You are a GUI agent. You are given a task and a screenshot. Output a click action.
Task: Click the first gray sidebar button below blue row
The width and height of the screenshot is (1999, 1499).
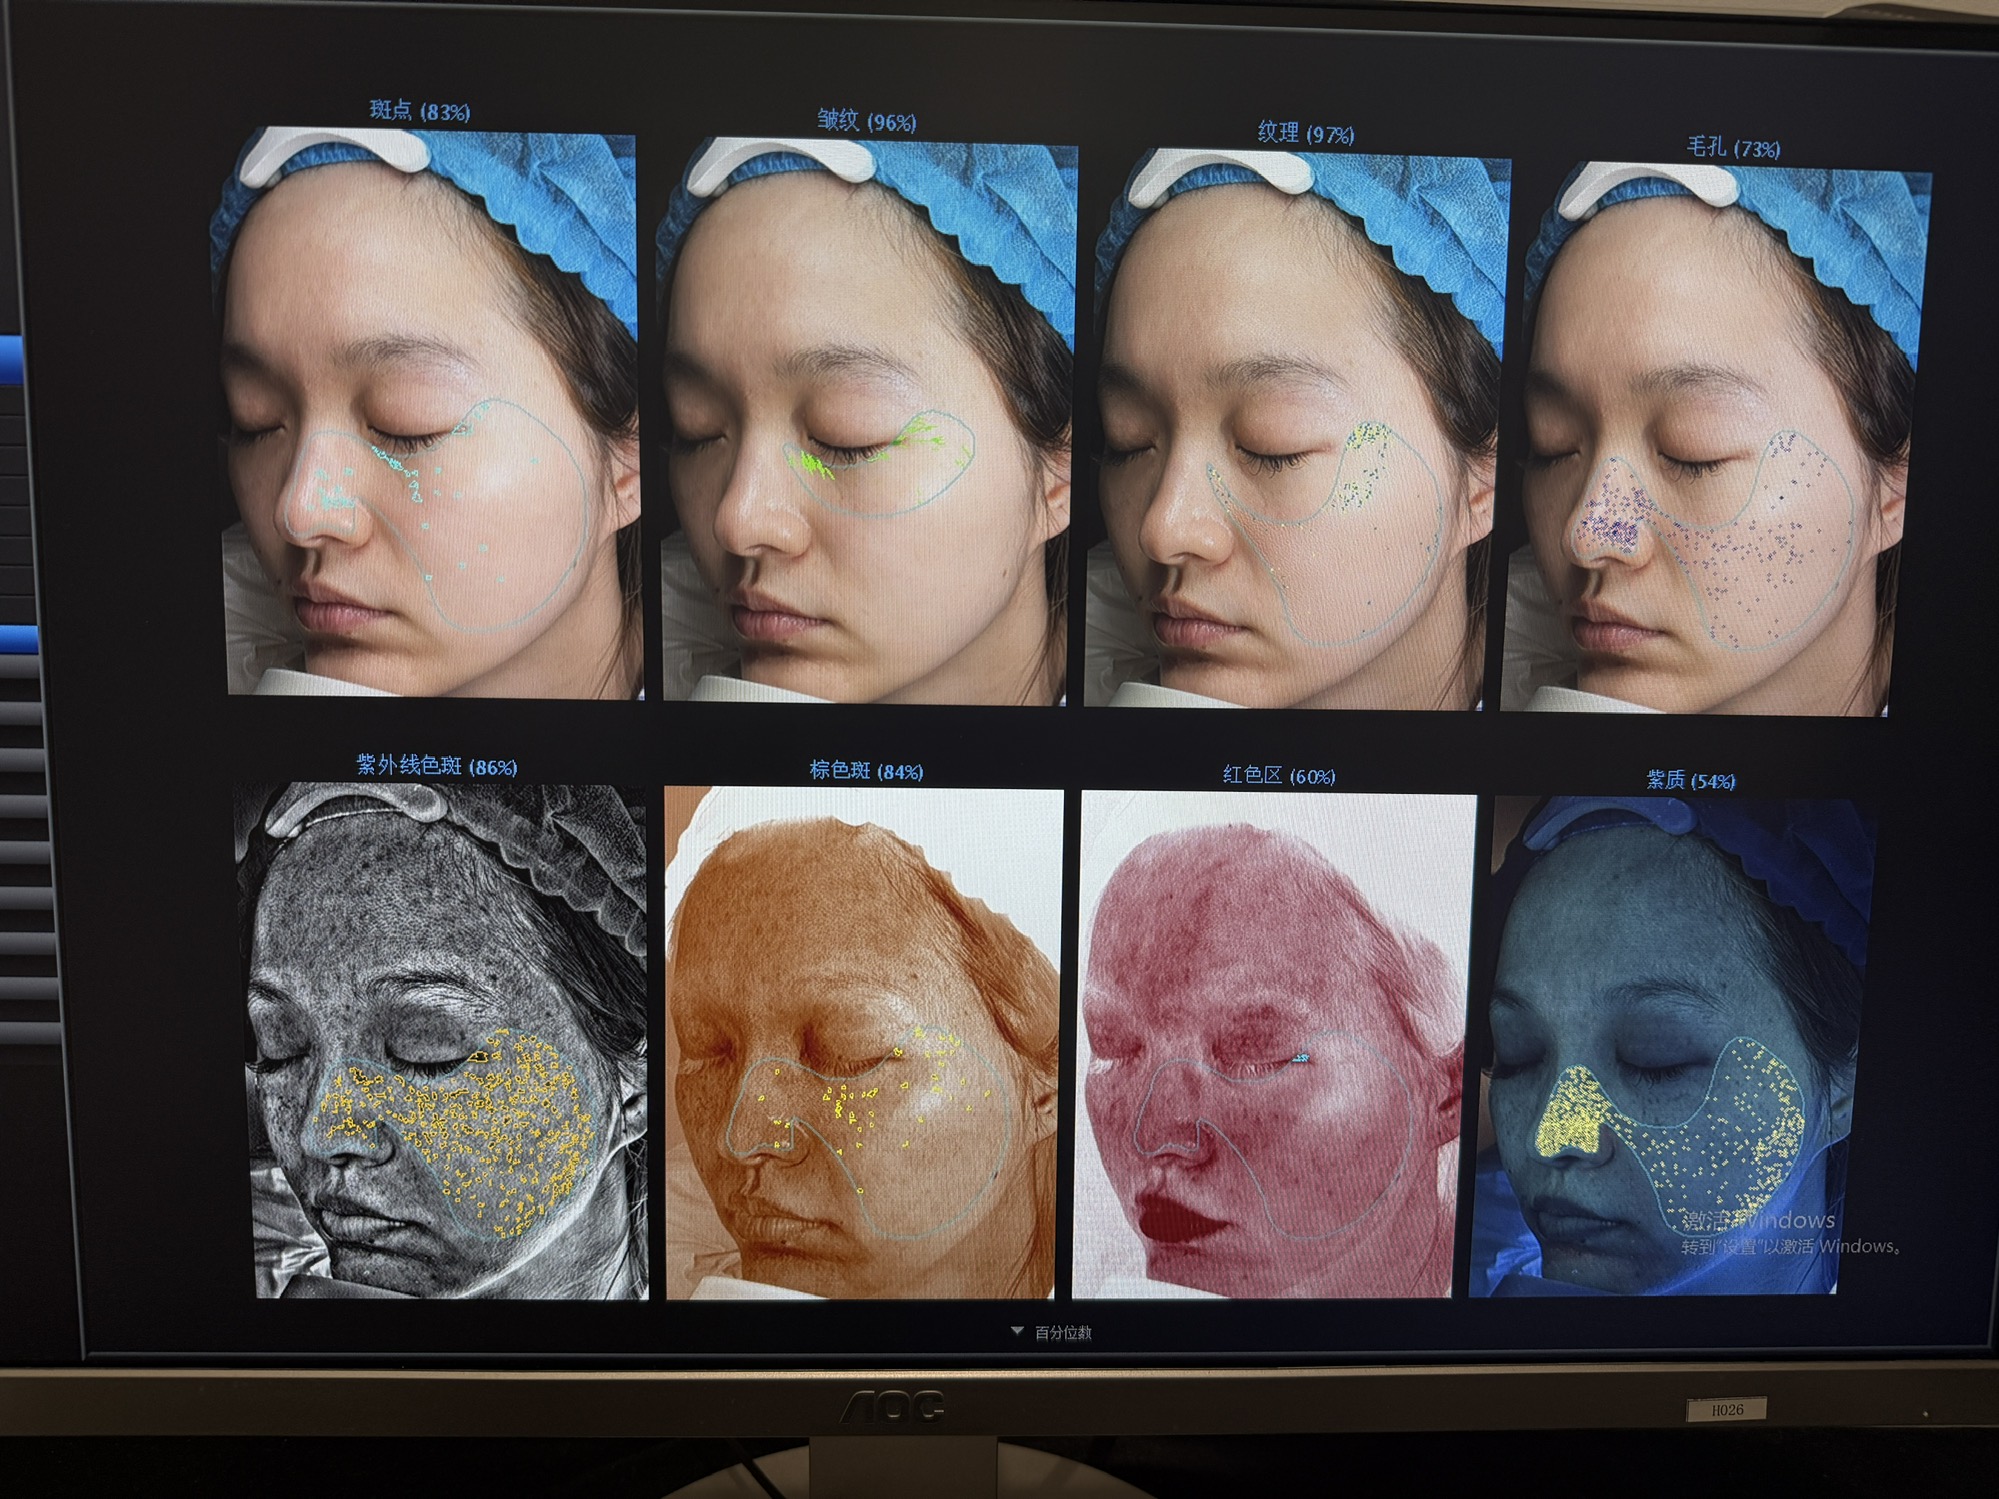pos(20,665)
